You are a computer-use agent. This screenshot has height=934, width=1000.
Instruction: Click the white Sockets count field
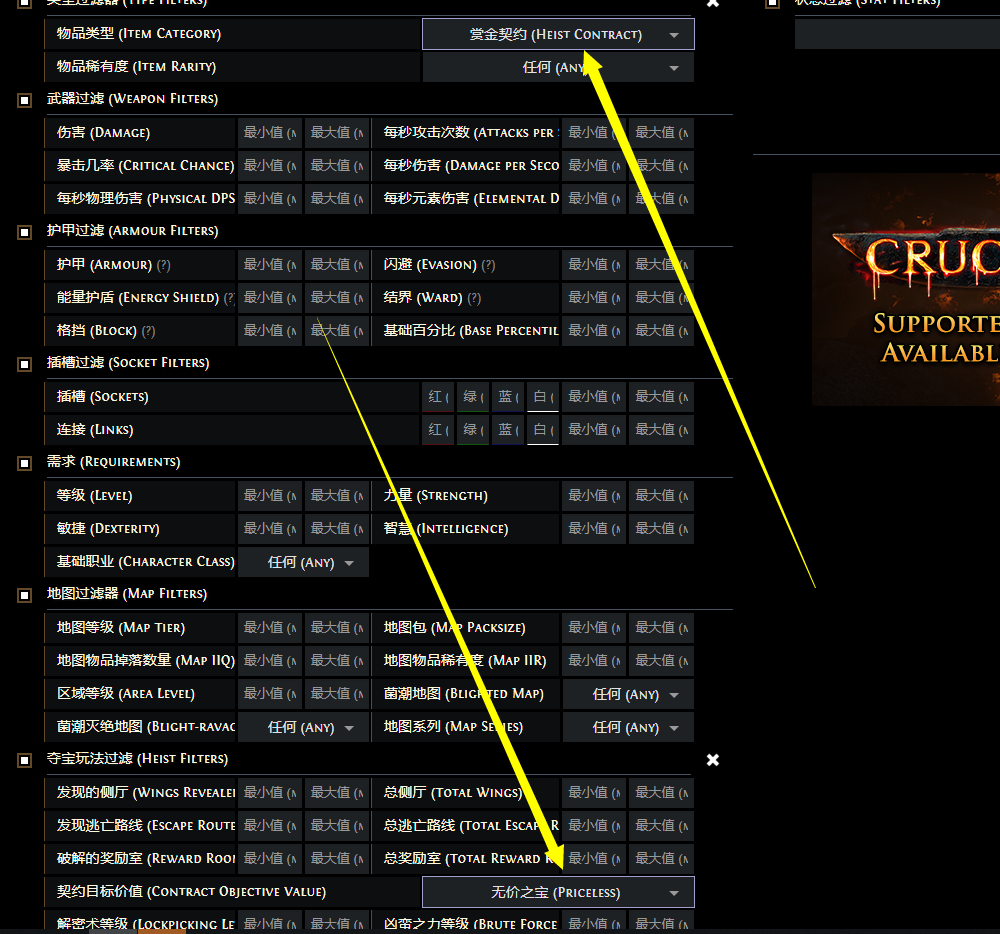[x=543, y=397]
